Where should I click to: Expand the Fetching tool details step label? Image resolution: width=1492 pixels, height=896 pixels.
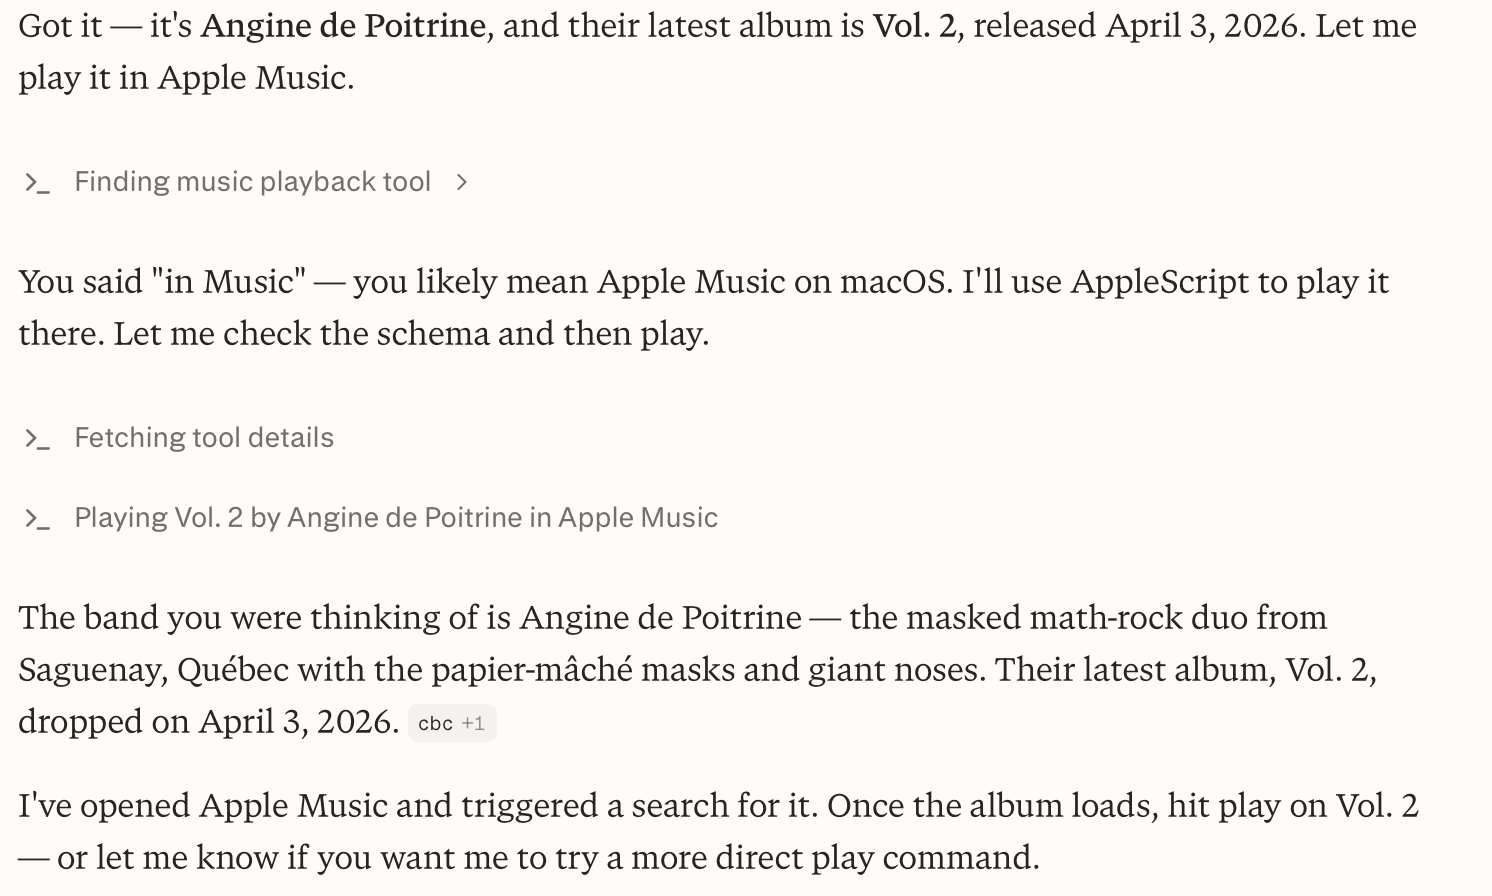(204, 438)
